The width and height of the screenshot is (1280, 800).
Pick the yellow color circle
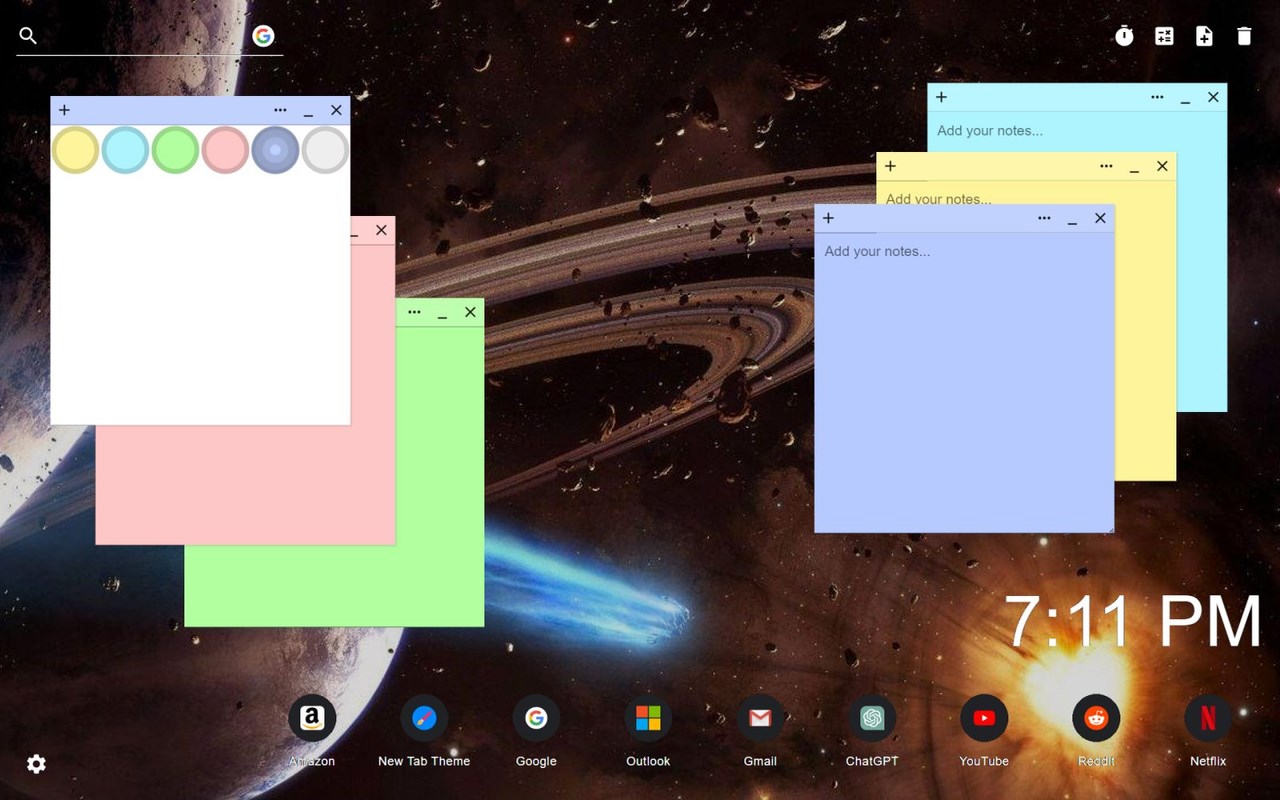tap(75, 150)
